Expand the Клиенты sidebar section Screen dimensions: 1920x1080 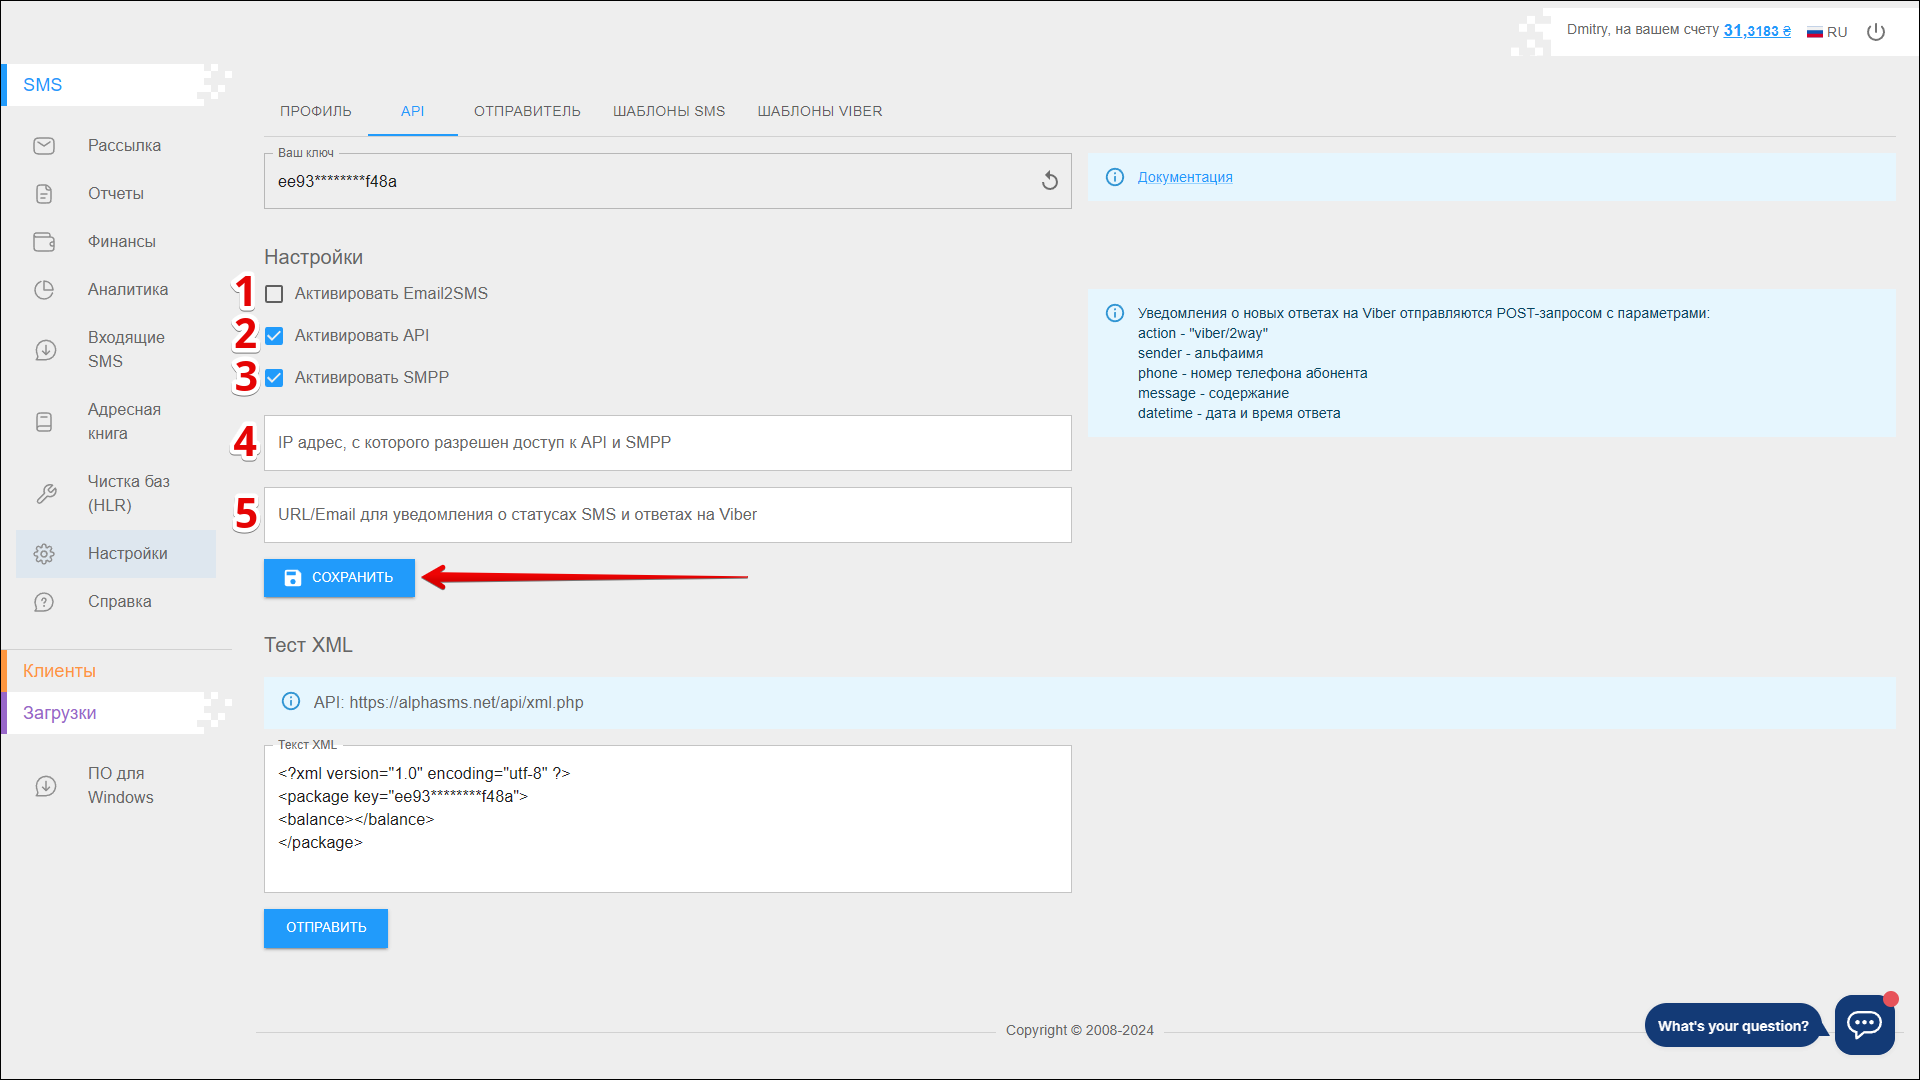pyautogui.click(x=60, y=671)
